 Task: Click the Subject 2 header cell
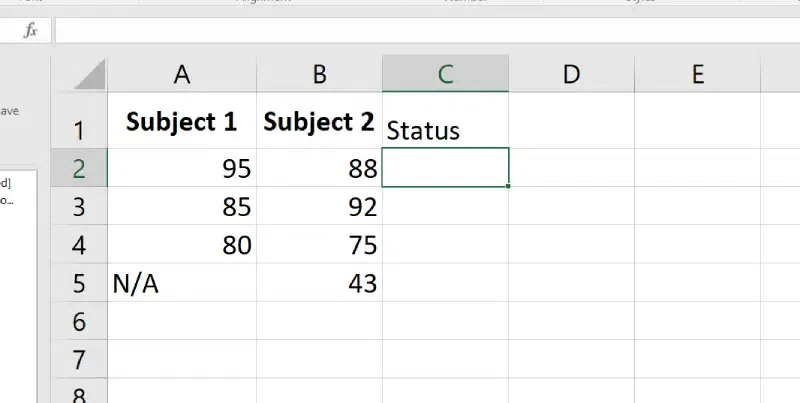(319, 122)
